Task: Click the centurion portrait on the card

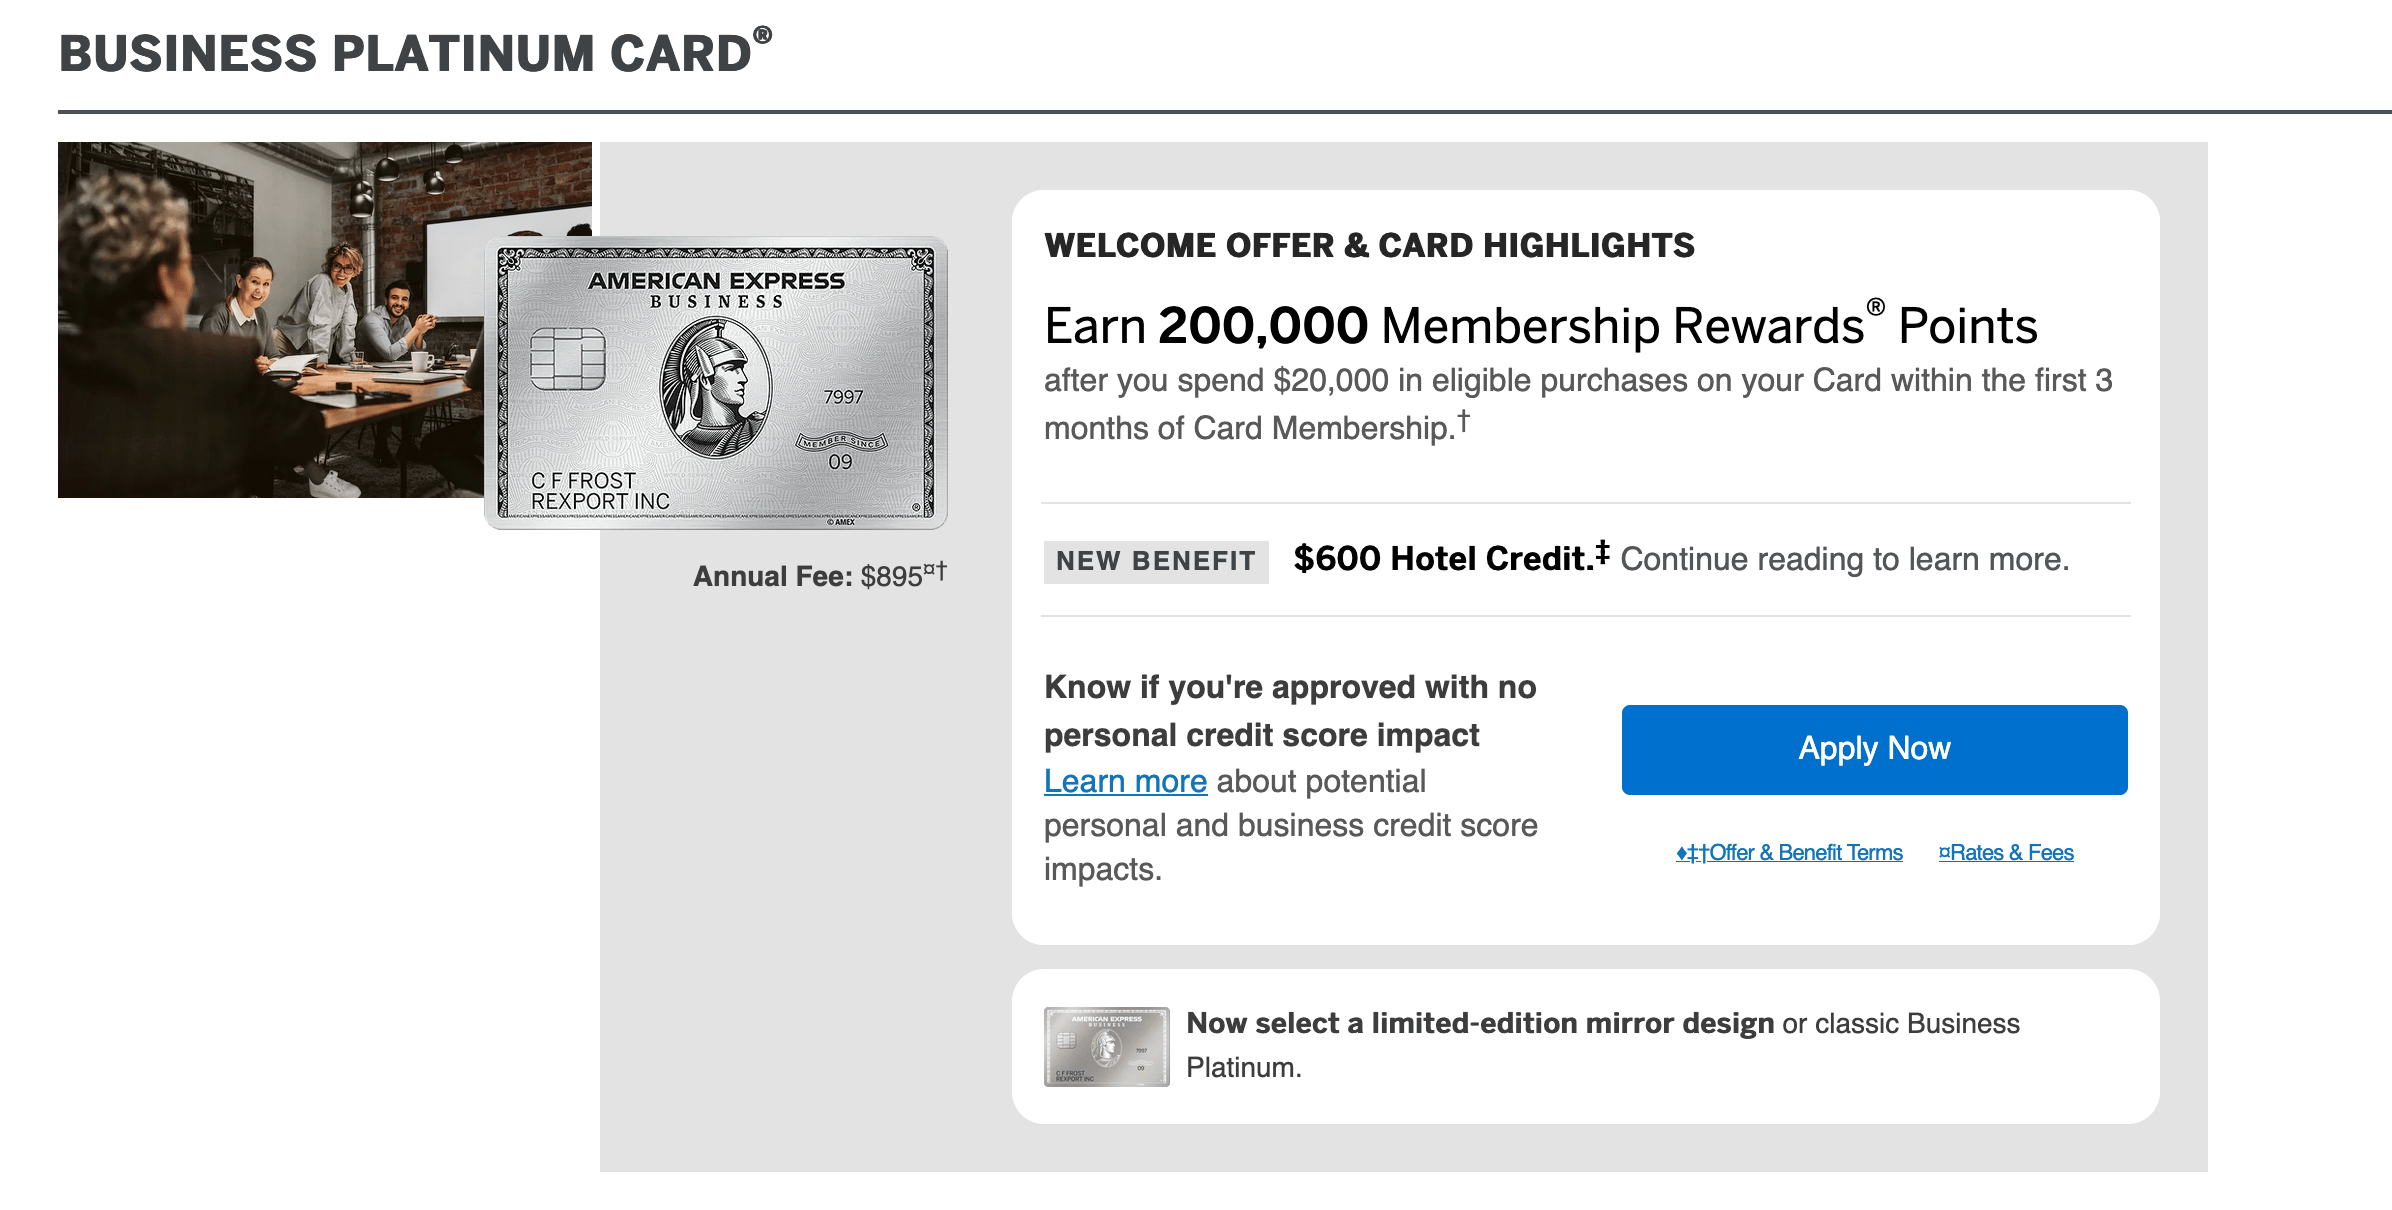Action: point(715,388)
